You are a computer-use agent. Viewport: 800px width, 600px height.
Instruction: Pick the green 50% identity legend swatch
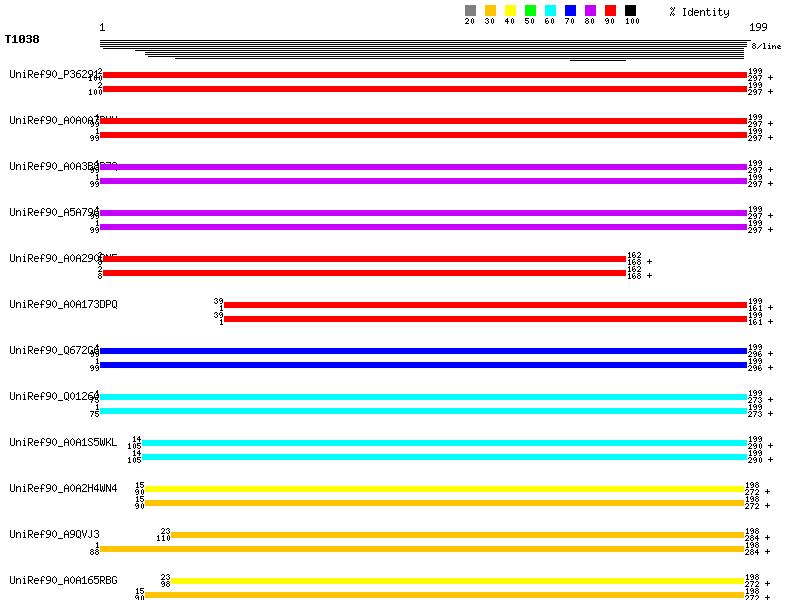530,11
